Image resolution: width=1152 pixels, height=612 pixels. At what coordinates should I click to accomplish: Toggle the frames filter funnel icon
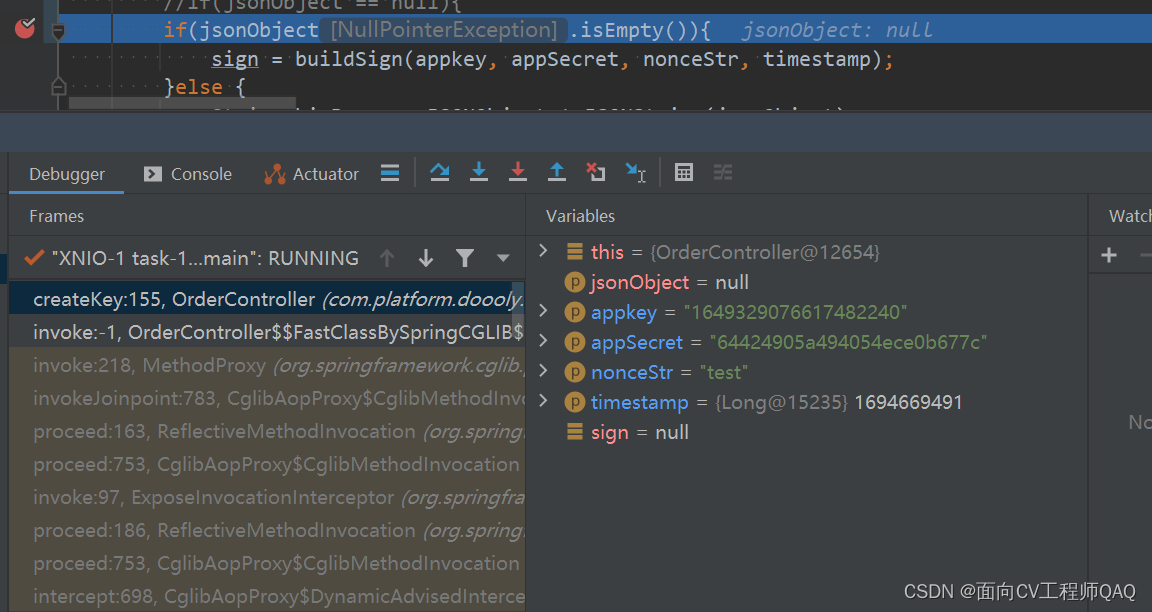465,257
